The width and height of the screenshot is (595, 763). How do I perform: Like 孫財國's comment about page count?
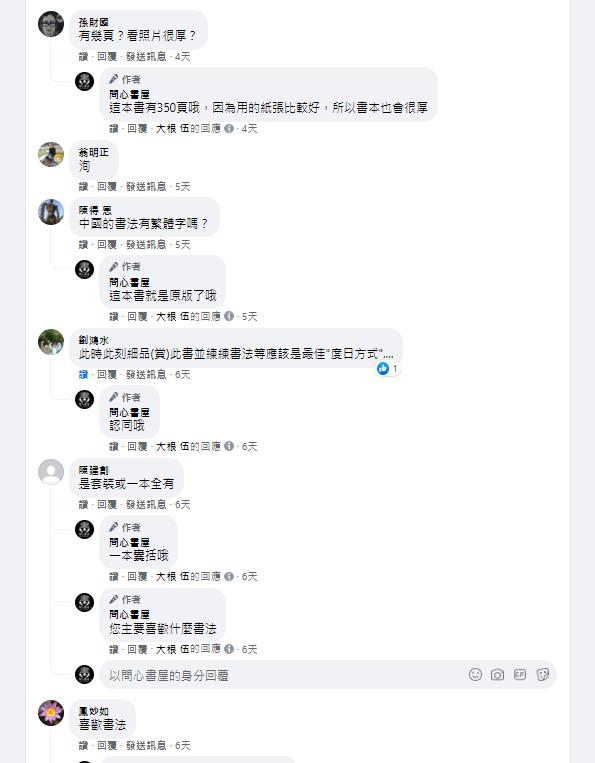point(83,56)
